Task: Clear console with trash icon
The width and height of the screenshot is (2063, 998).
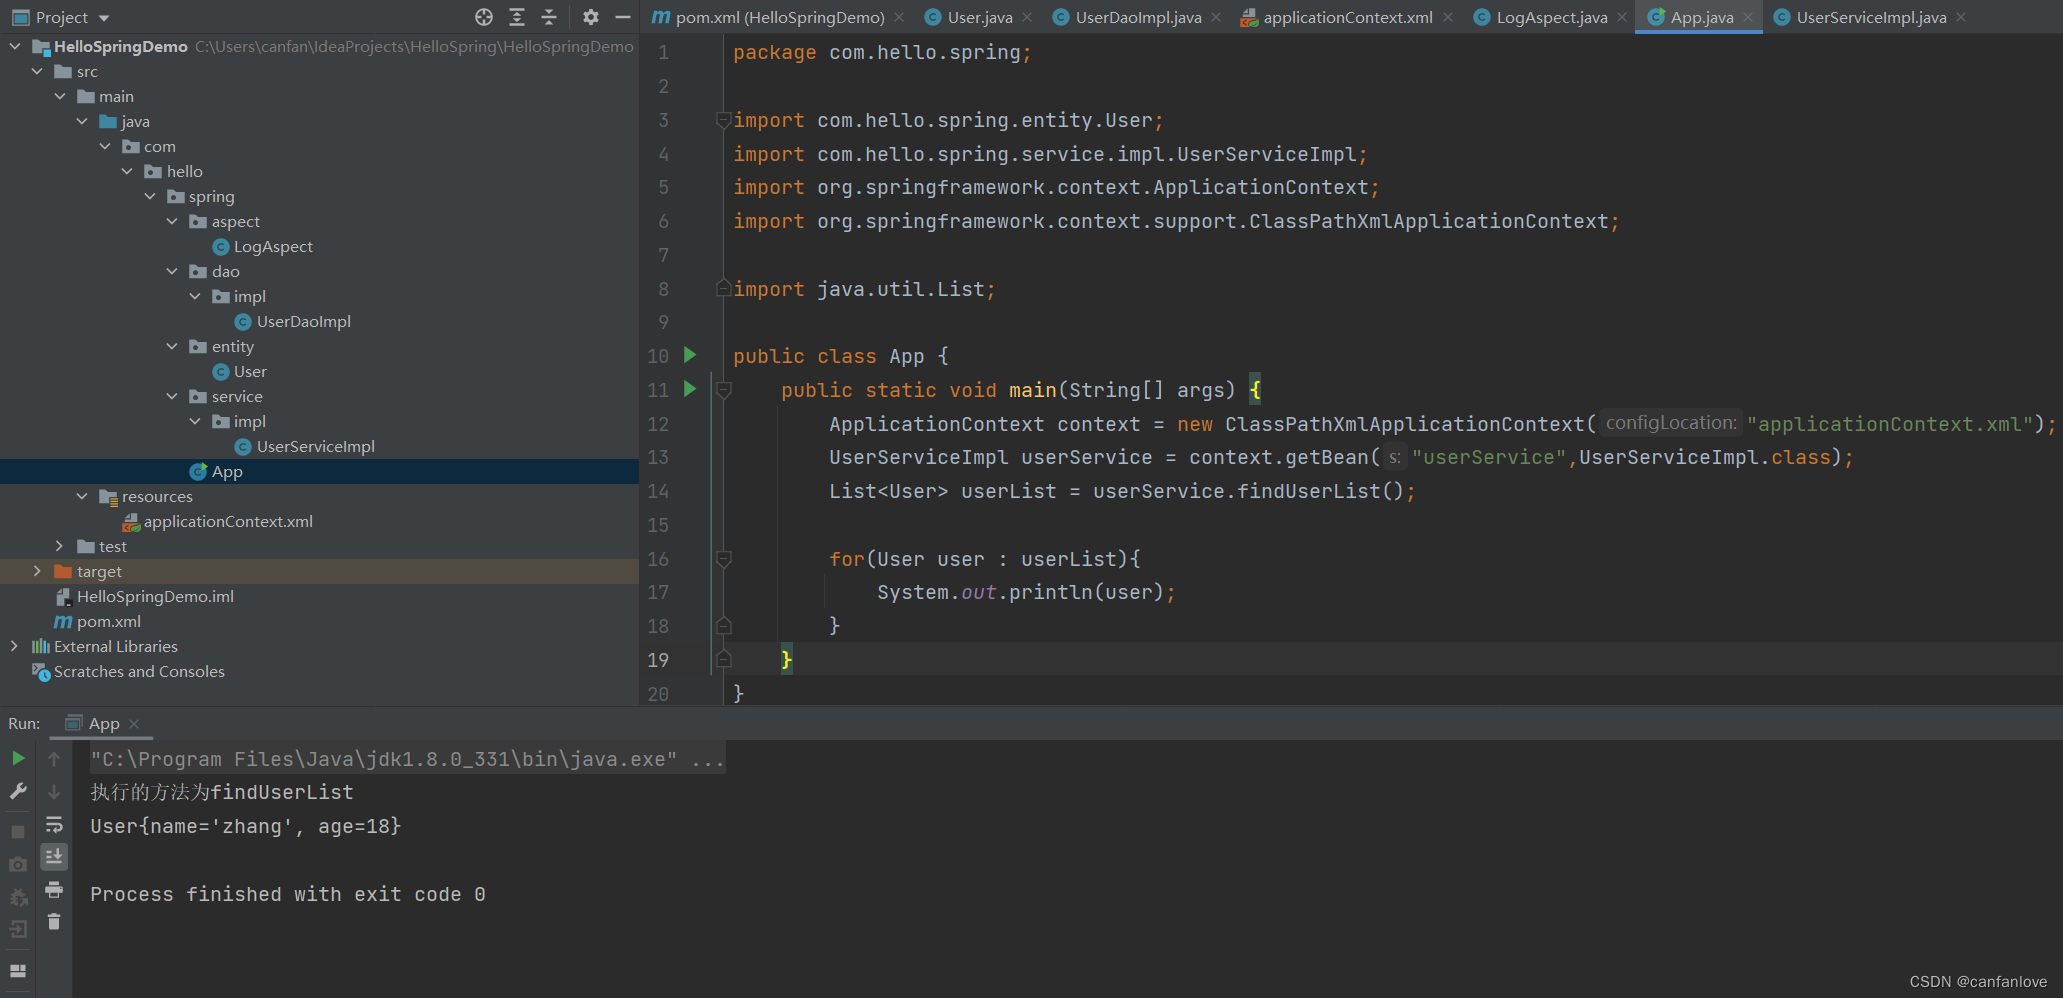Action: click(54, 922)
